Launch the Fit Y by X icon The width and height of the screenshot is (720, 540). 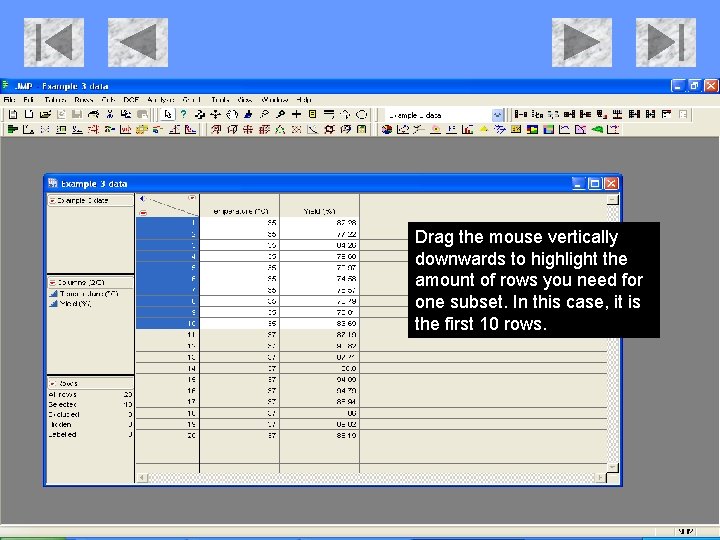28,129
